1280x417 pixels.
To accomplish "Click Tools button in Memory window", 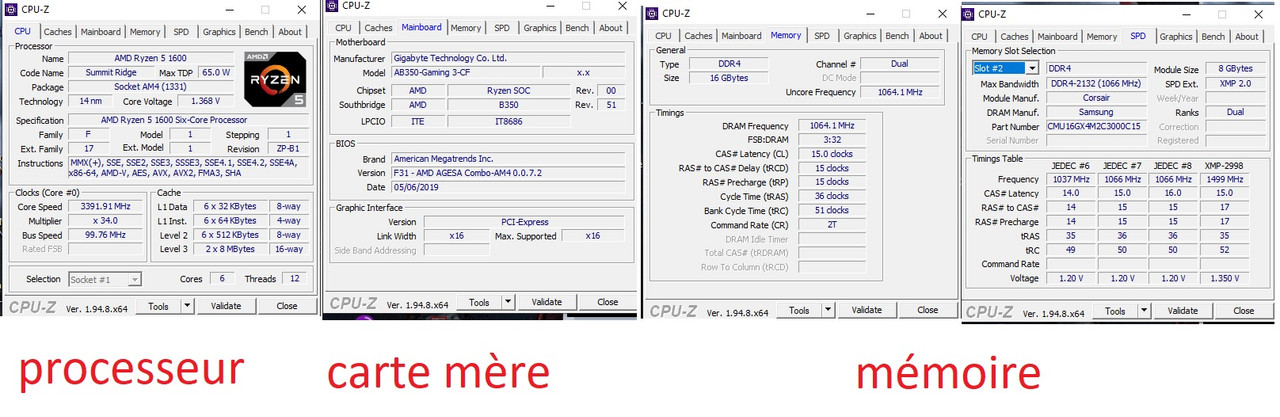I will pos(799,310).
